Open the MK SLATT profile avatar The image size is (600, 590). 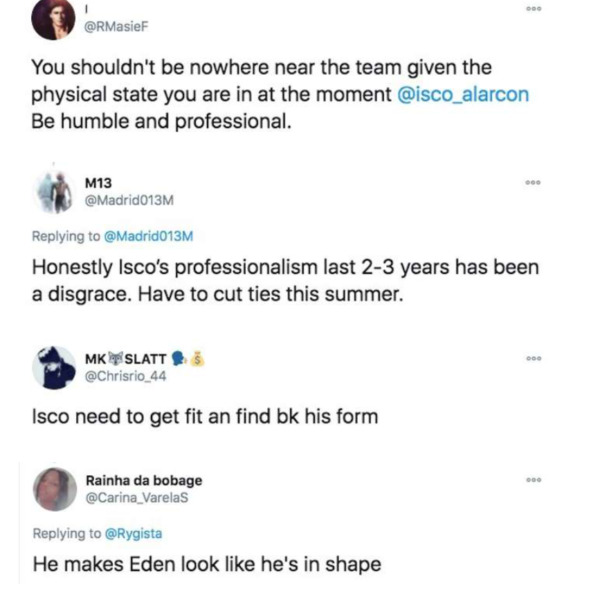coord(53,367)
